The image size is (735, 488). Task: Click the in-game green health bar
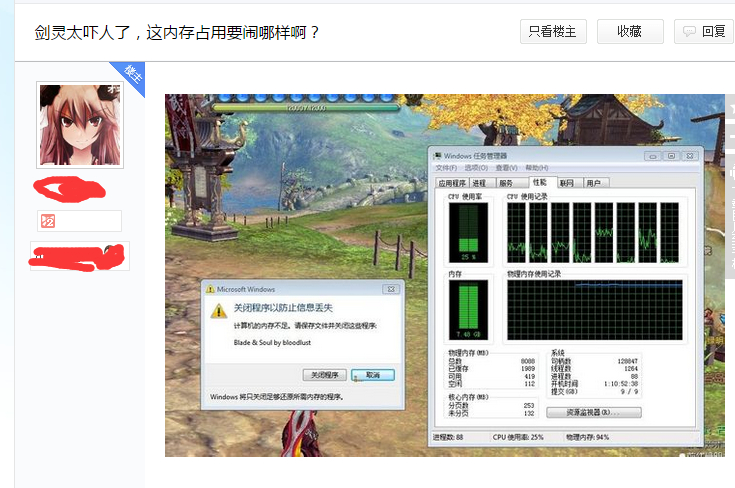click(x=306, y=108)
